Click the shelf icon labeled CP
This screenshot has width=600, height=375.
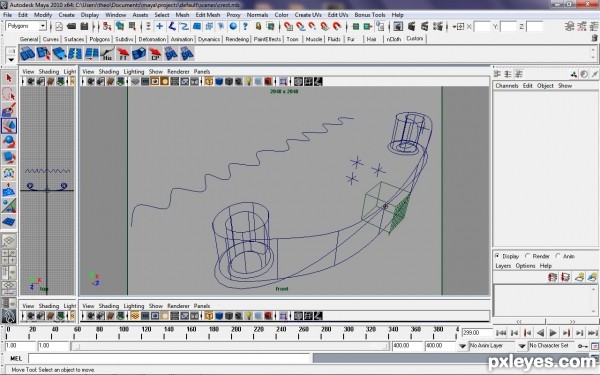point(155,54)
